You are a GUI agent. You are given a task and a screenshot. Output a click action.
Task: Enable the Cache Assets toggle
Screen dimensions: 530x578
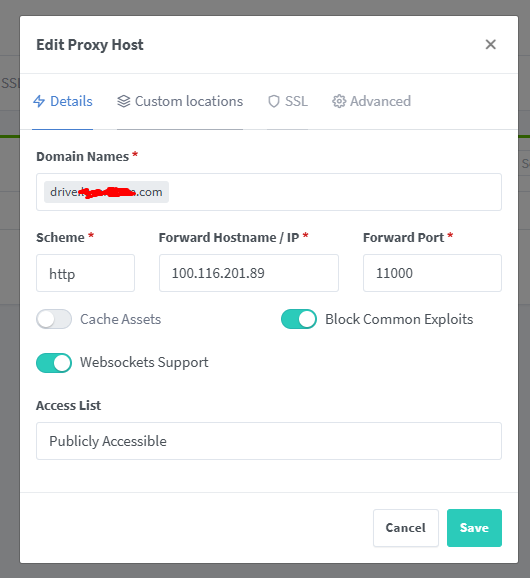pyautogui.click(x=54, y=319)
